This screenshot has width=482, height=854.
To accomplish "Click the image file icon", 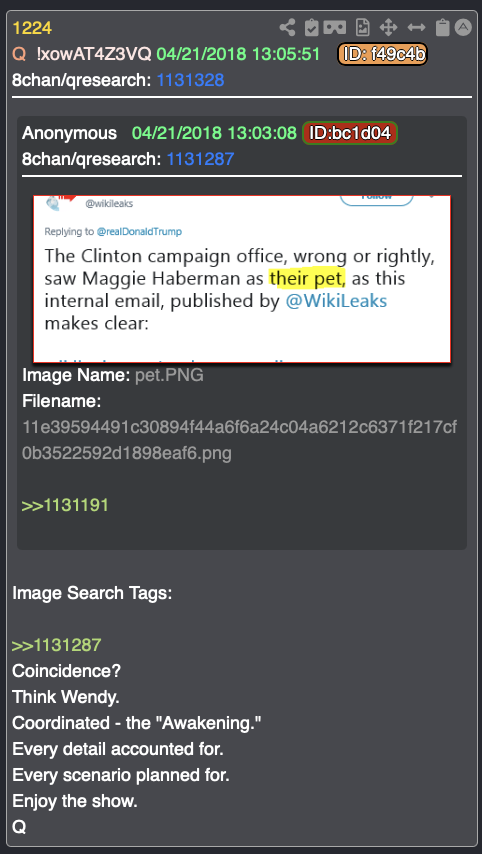I will point(362,27).
